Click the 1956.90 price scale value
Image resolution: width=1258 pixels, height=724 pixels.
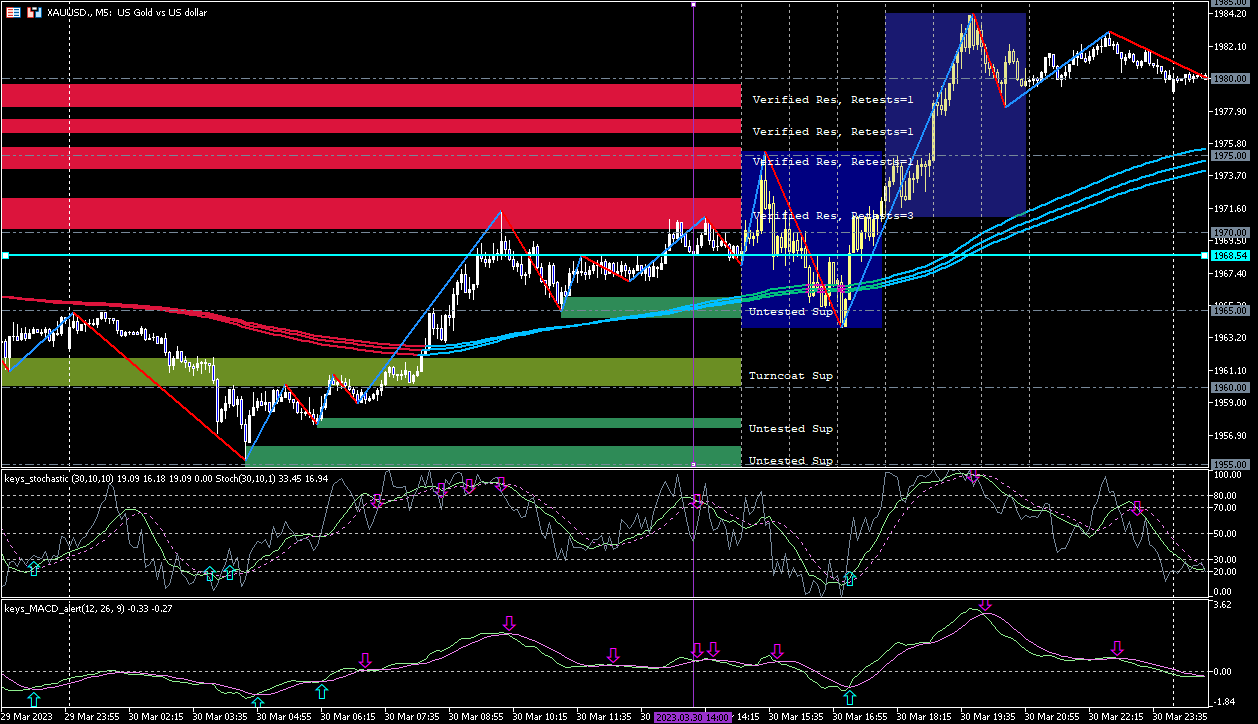(x=1228, y=436)
